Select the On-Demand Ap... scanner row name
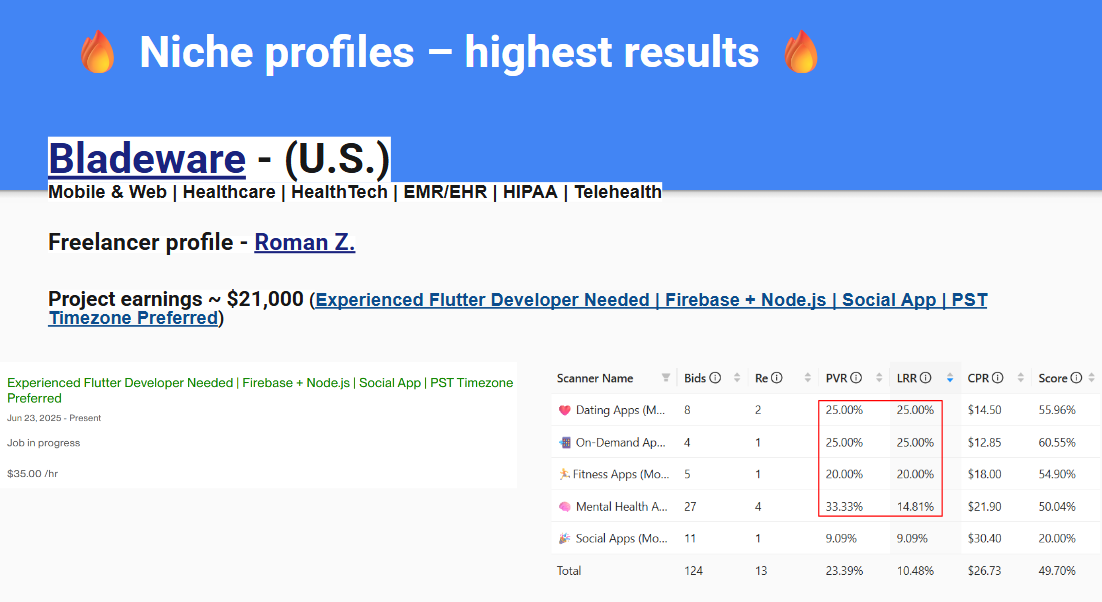The height and width of the screenshot is (602, 1102). [620, 442]
